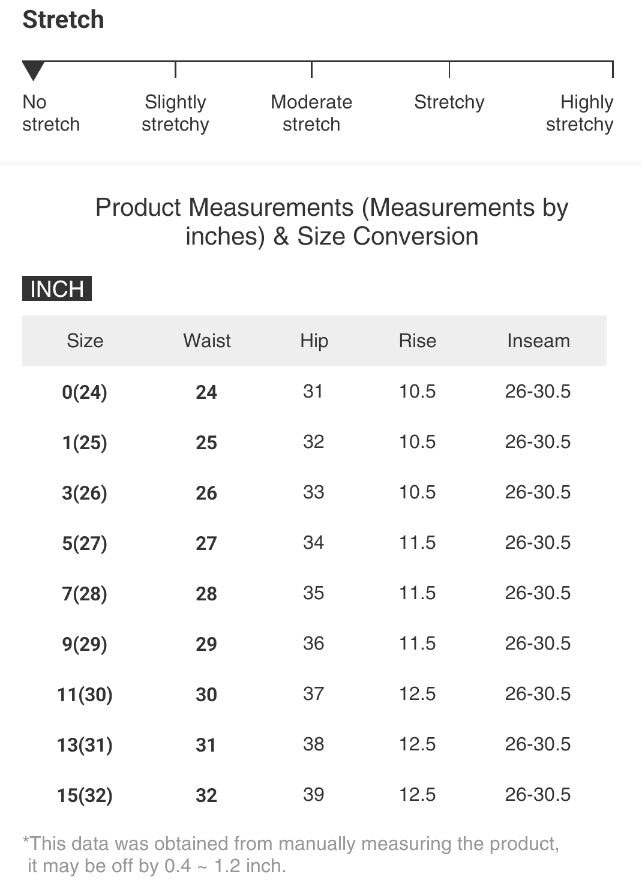The image size is (641, 881).
Task: Click the Rise column header
Action: (417, 341)
